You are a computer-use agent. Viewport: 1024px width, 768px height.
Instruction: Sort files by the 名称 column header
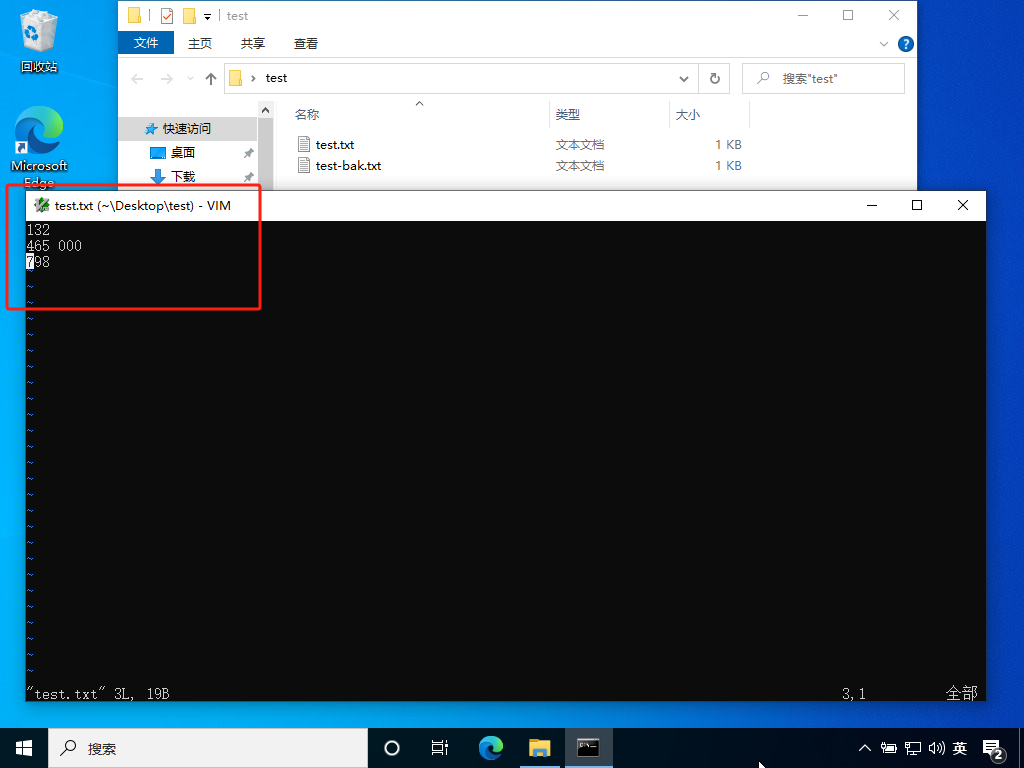307,115
